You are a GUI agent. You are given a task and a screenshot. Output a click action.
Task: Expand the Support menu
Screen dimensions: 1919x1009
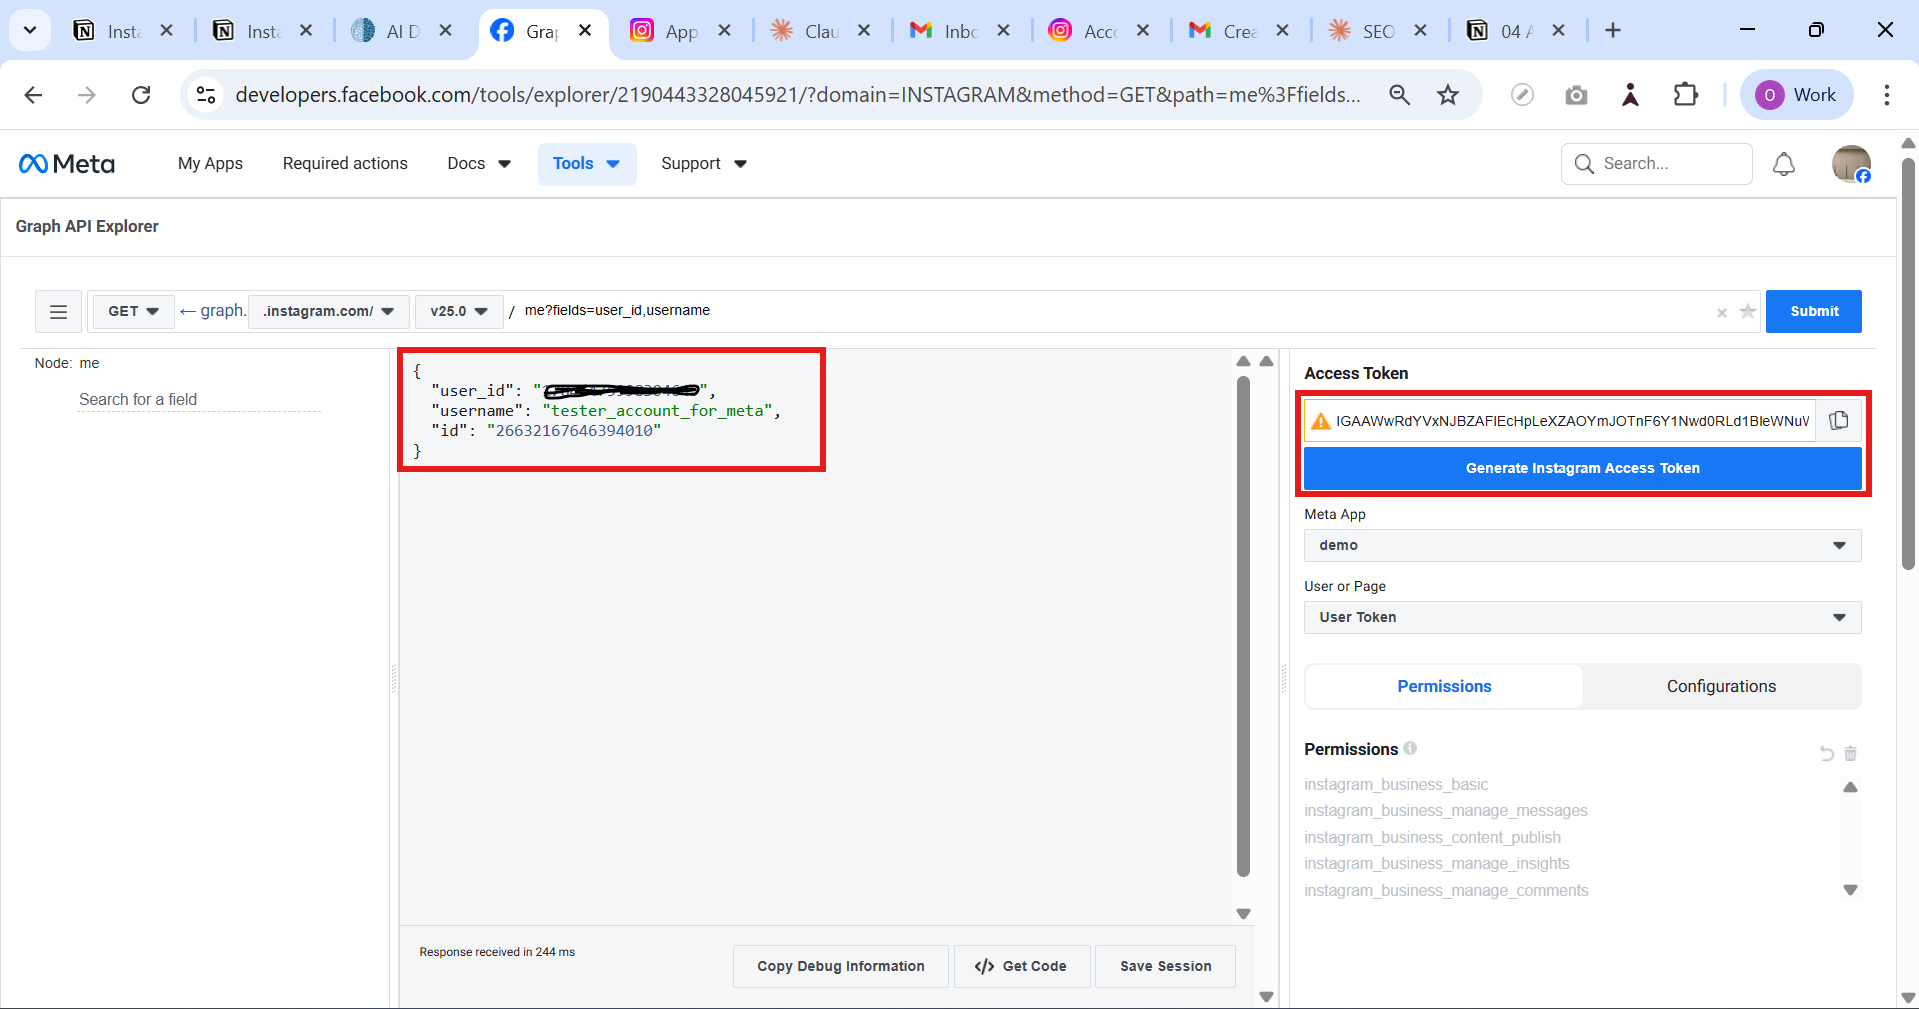(704, 164)
